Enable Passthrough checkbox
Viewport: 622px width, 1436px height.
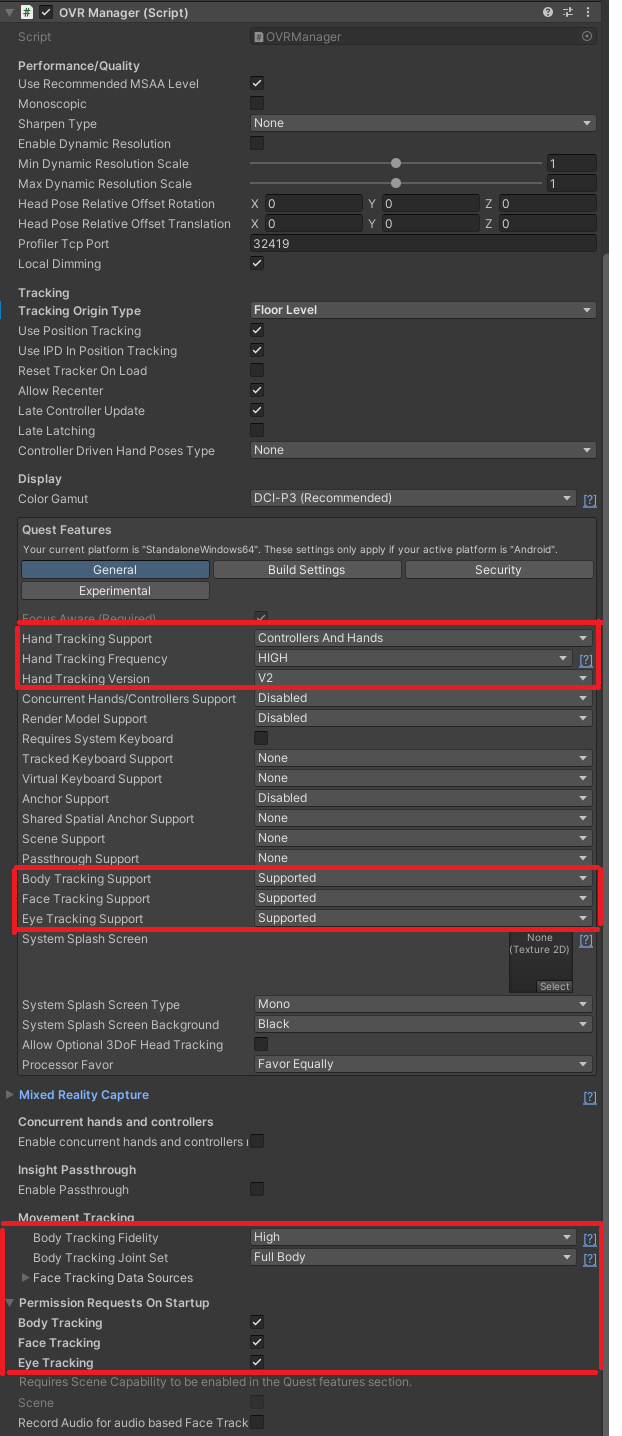coord(257,1190)
